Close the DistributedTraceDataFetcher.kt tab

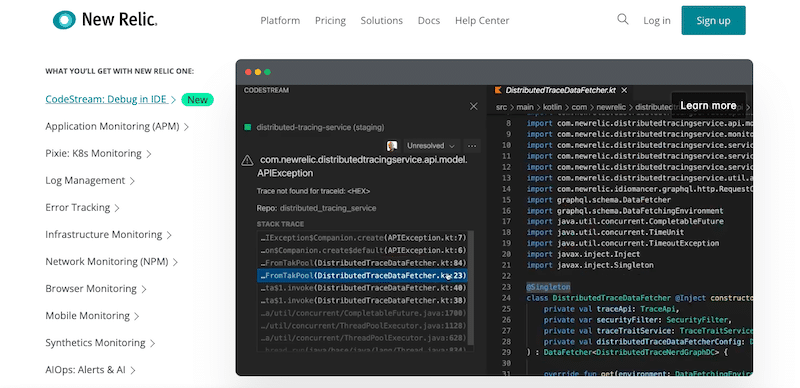[623, 90]
